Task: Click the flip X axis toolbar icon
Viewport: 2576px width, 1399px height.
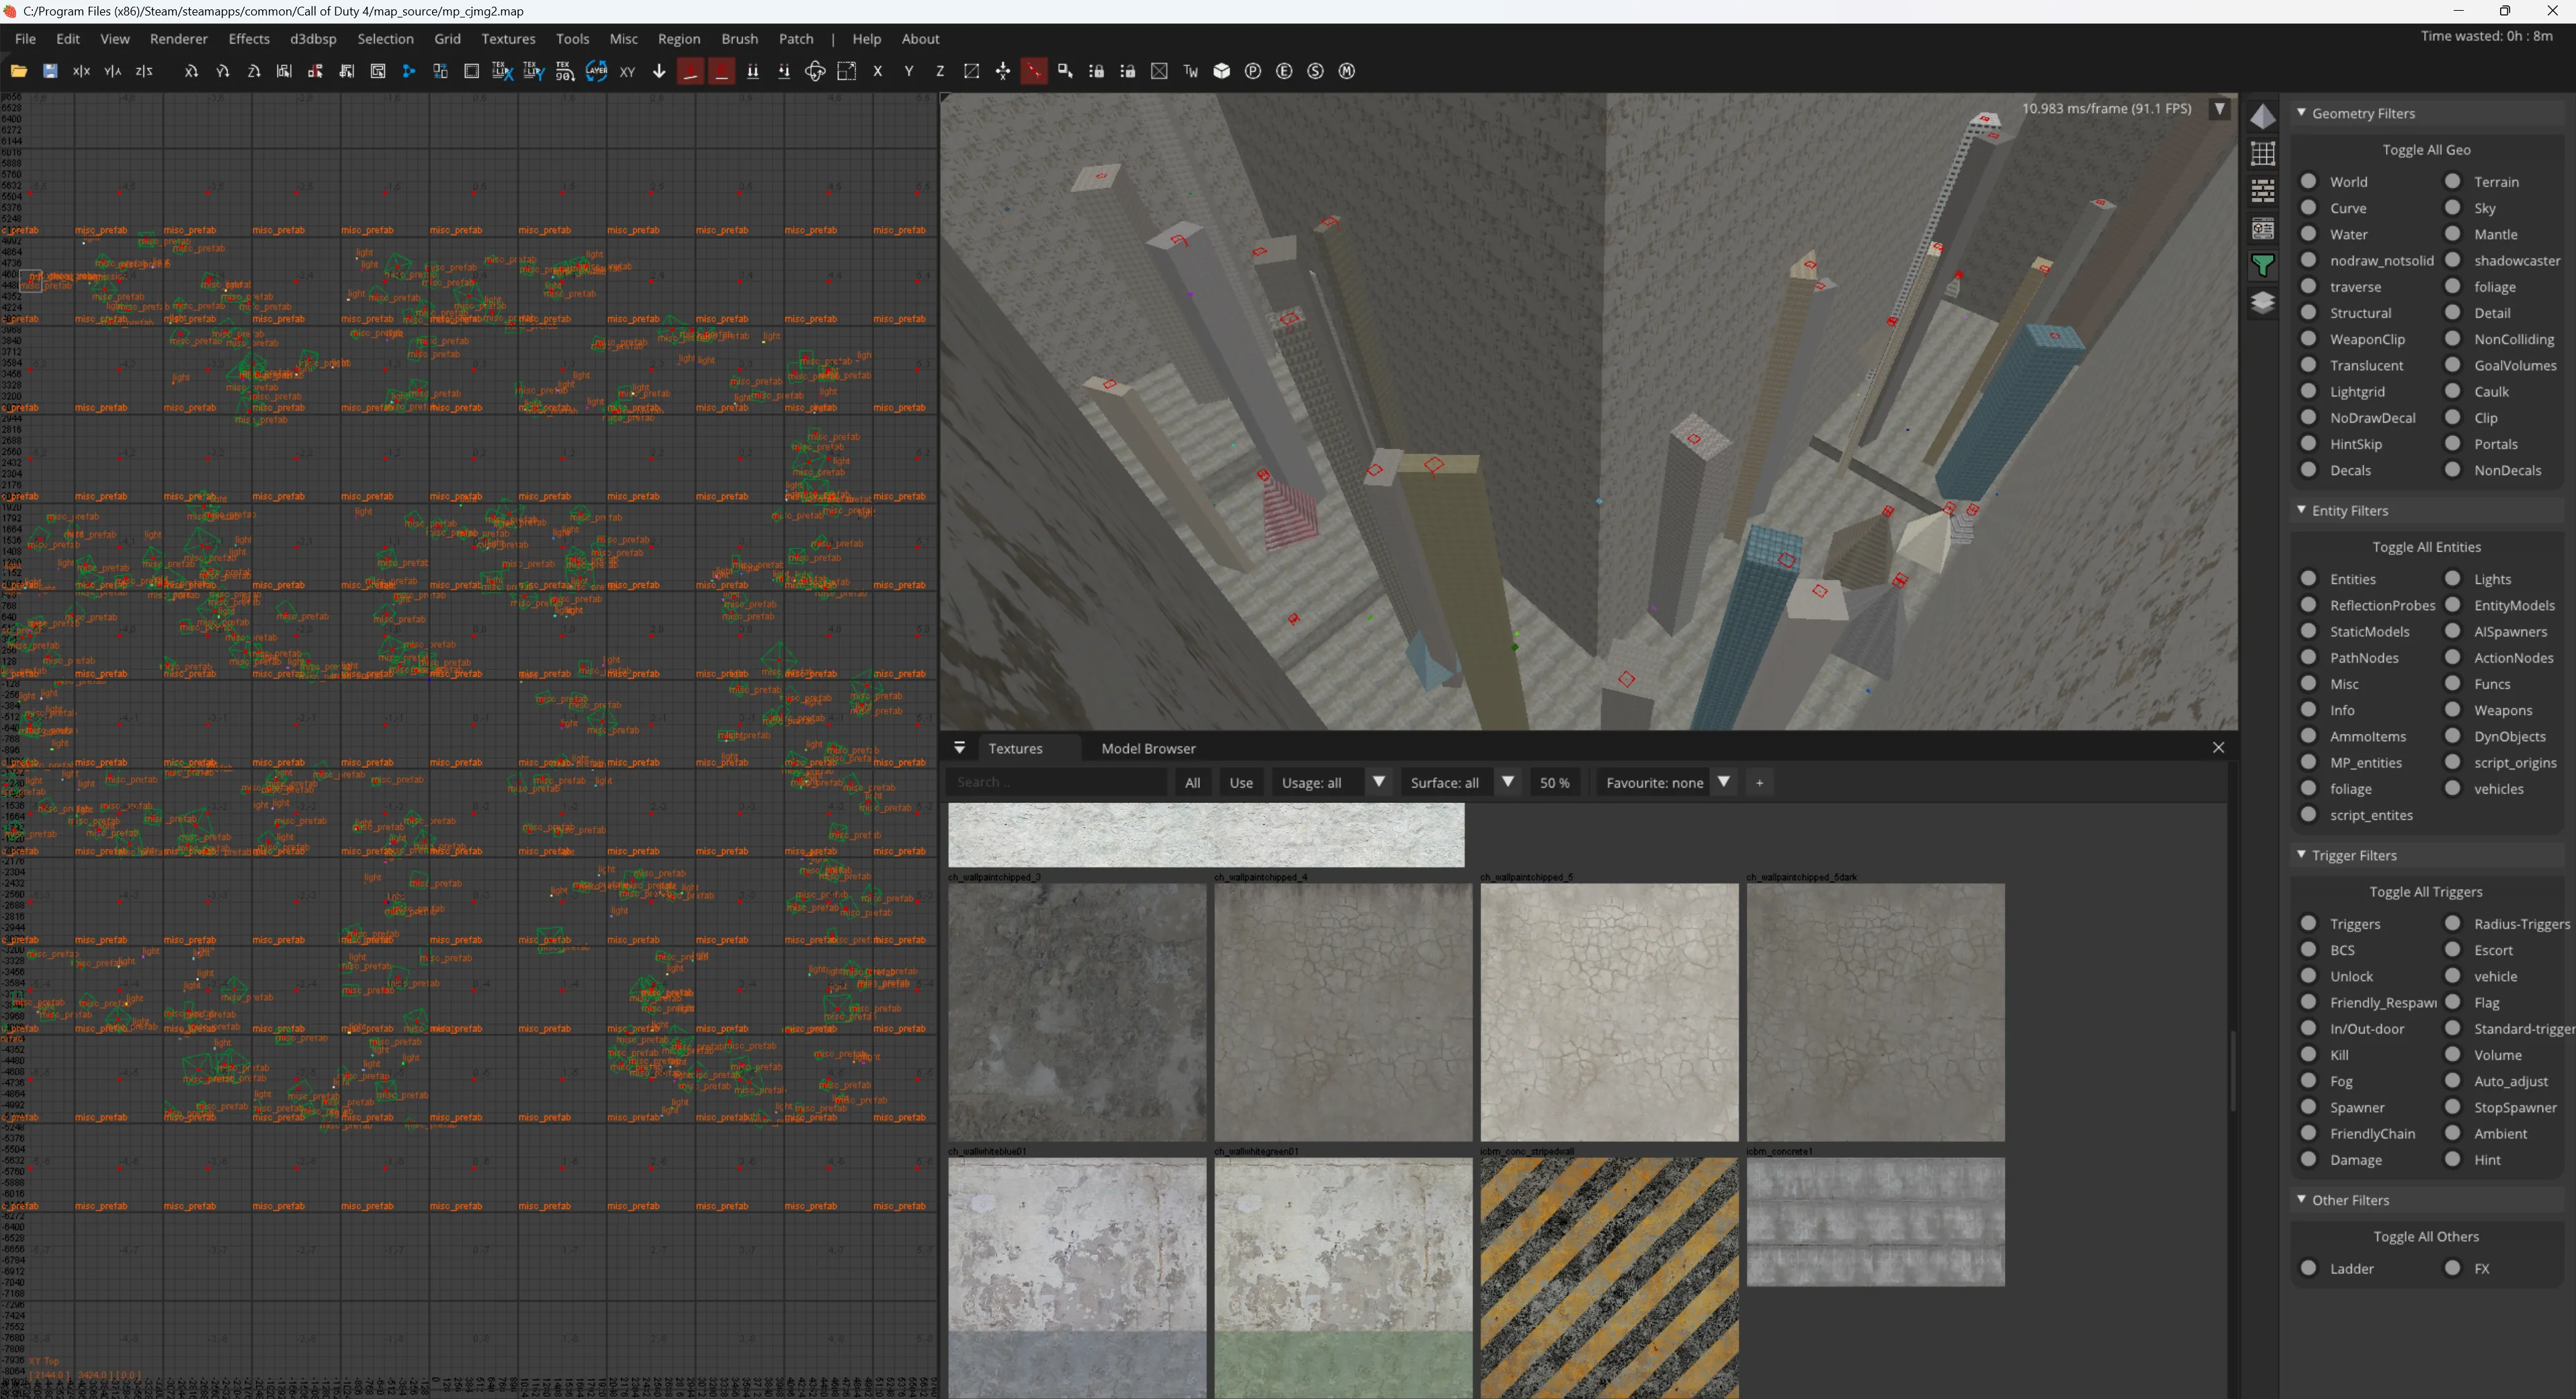Action: click(82, 71)
